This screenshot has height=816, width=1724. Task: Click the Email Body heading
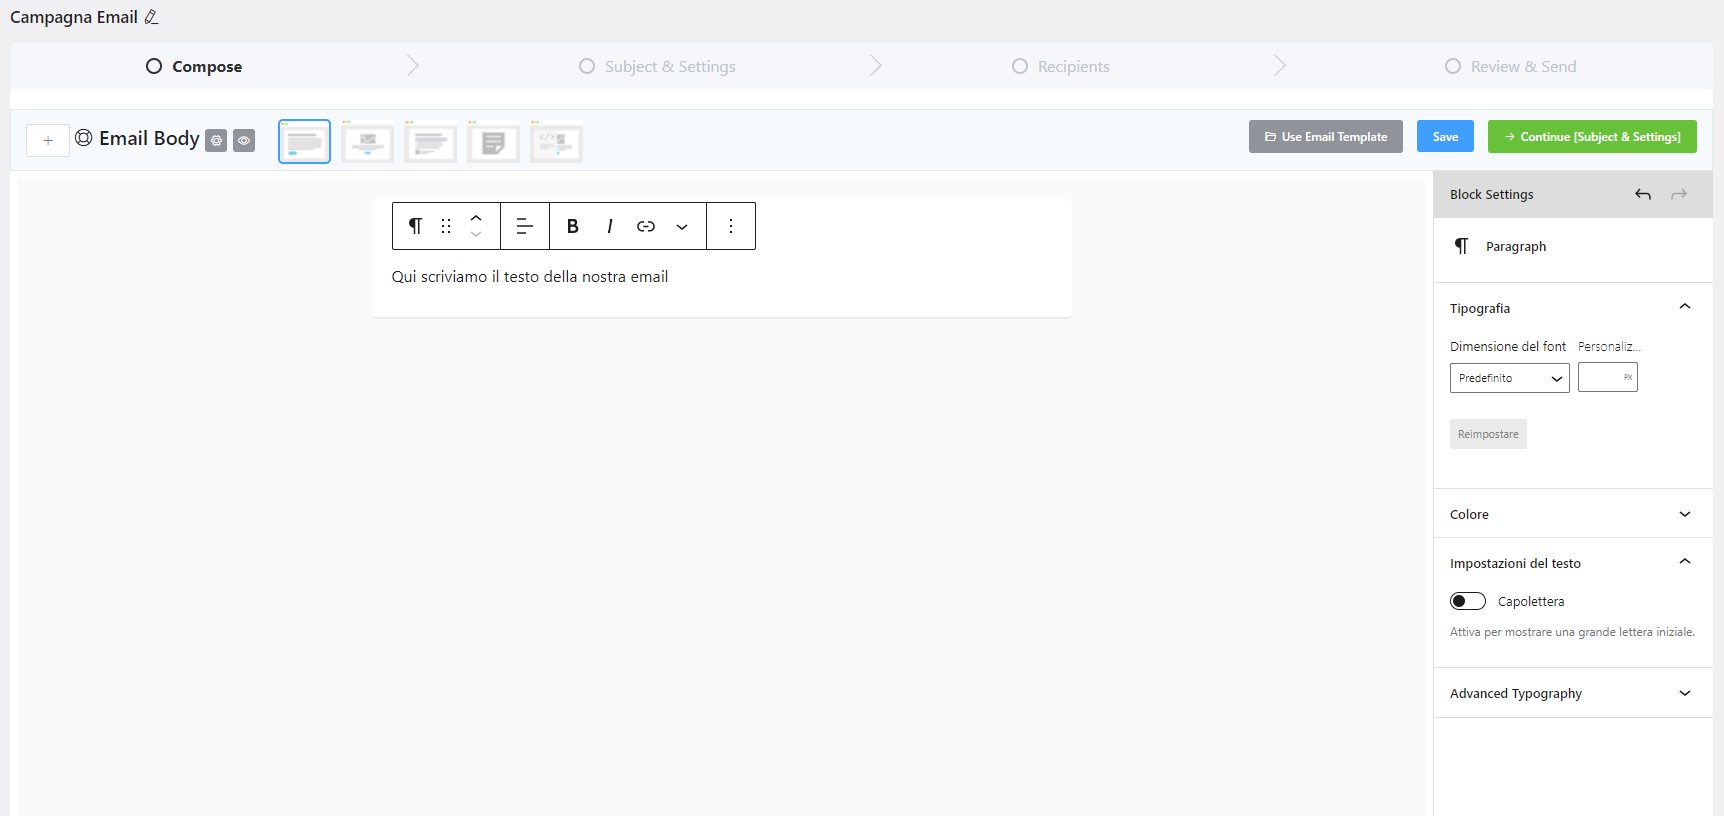click(149, 138)
